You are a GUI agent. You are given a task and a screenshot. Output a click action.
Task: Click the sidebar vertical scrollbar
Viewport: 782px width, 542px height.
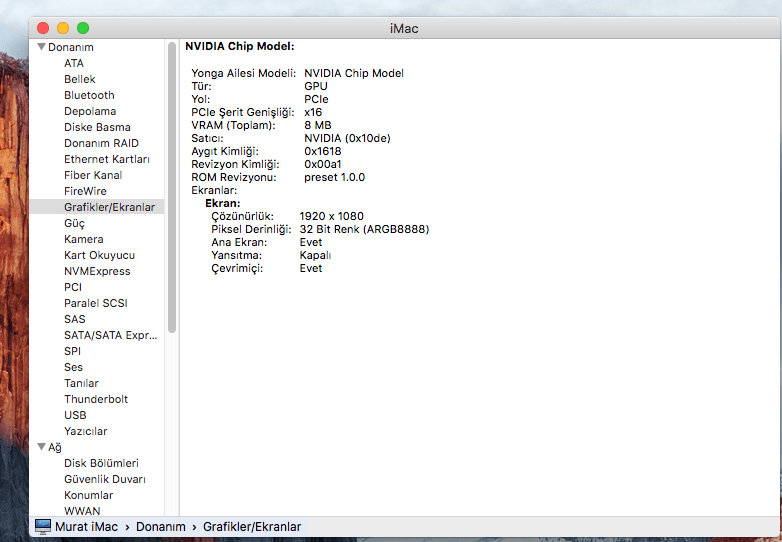172,187
